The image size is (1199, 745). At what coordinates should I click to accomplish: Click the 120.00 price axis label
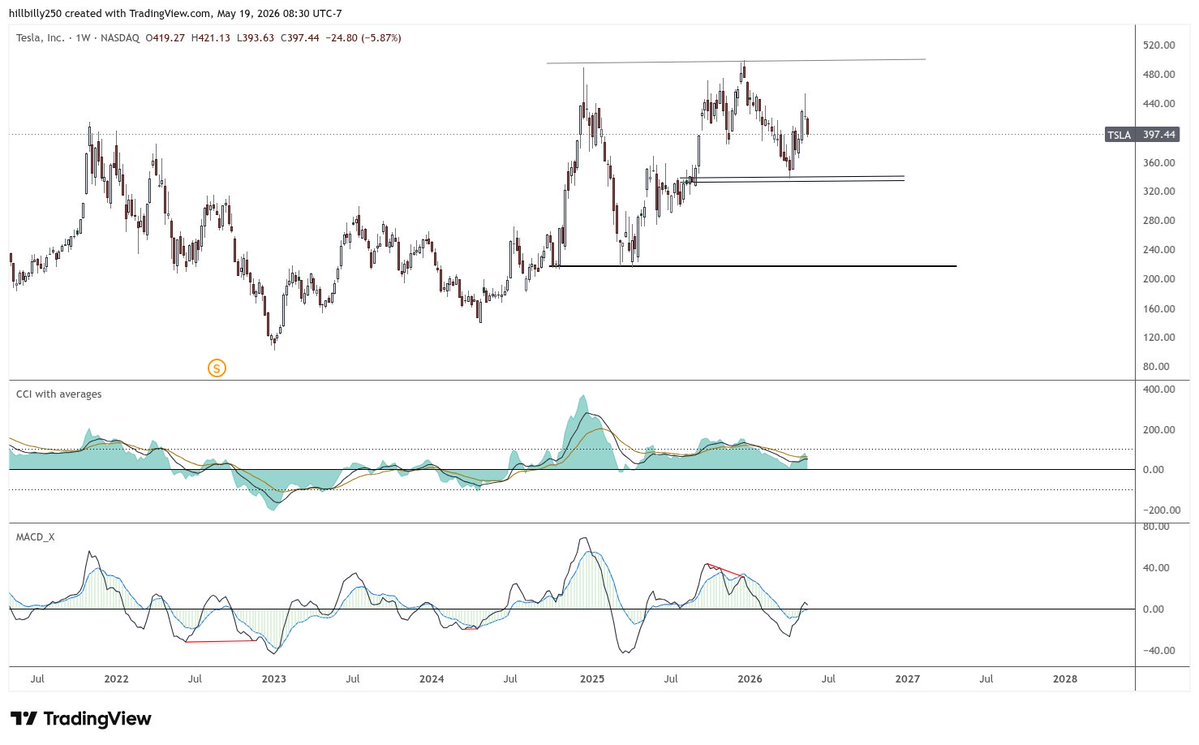1158,337
